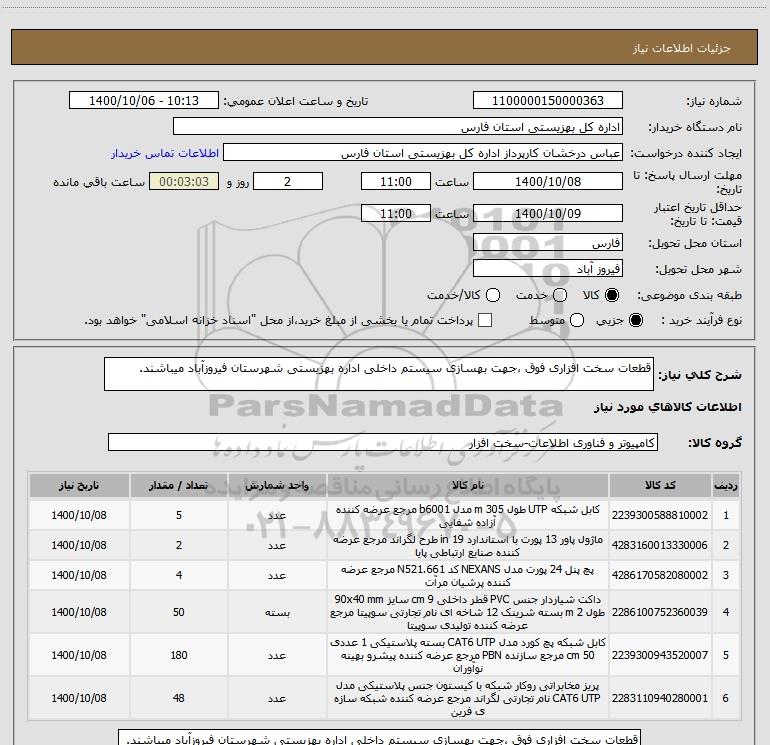Screen dimensions: 770x745
Task: Click the response deadline date 1400/10/08 field
Action: pyautogui.click(x=548, y=181)
